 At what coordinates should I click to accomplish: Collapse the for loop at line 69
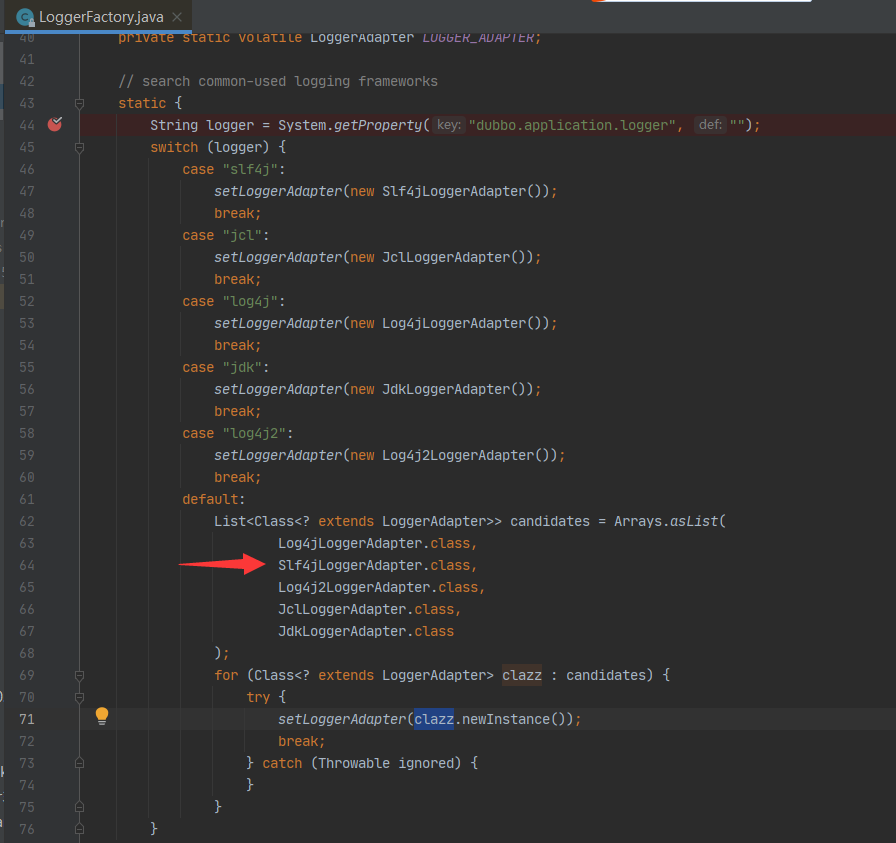click(x=79, y=676)
